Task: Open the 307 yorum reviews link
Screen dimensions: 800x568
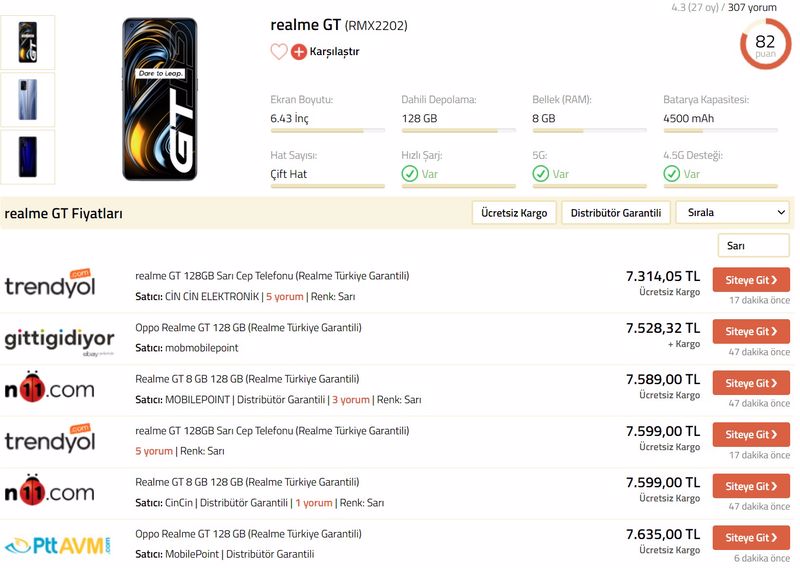Action: 752,7
